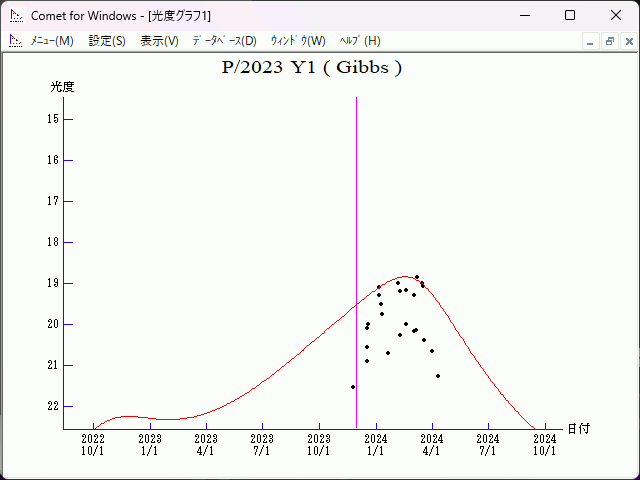Click the graph title P/2023 Y1 (Gibbs)
The height and width of the screenshot is (480, 640).
(x=312, y=68)
